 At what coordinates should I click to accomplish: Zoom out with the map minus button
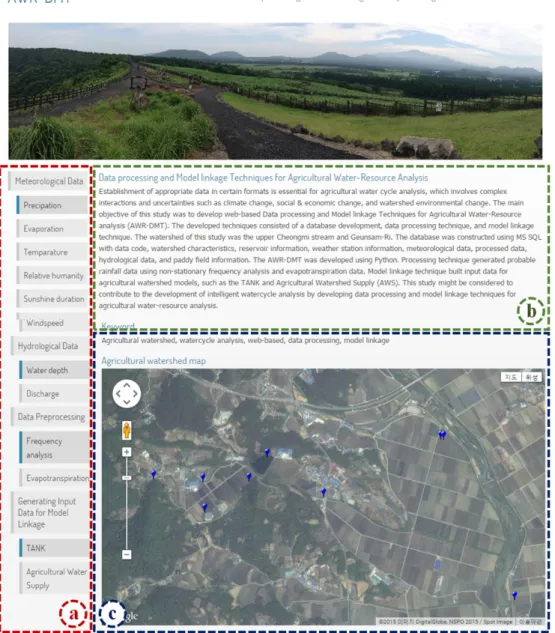[x=127, y=554]
